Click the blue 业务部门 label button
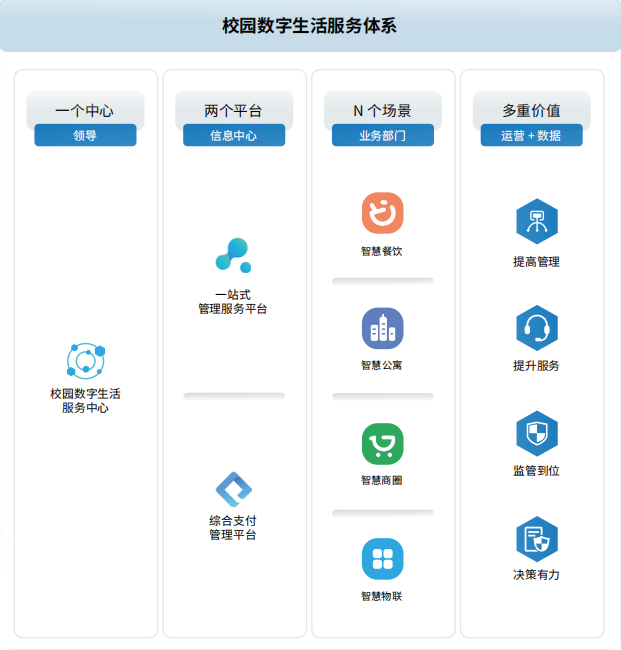Image resolution: width=621 pixels, height=650 pixels. click(x=382, y=135)
